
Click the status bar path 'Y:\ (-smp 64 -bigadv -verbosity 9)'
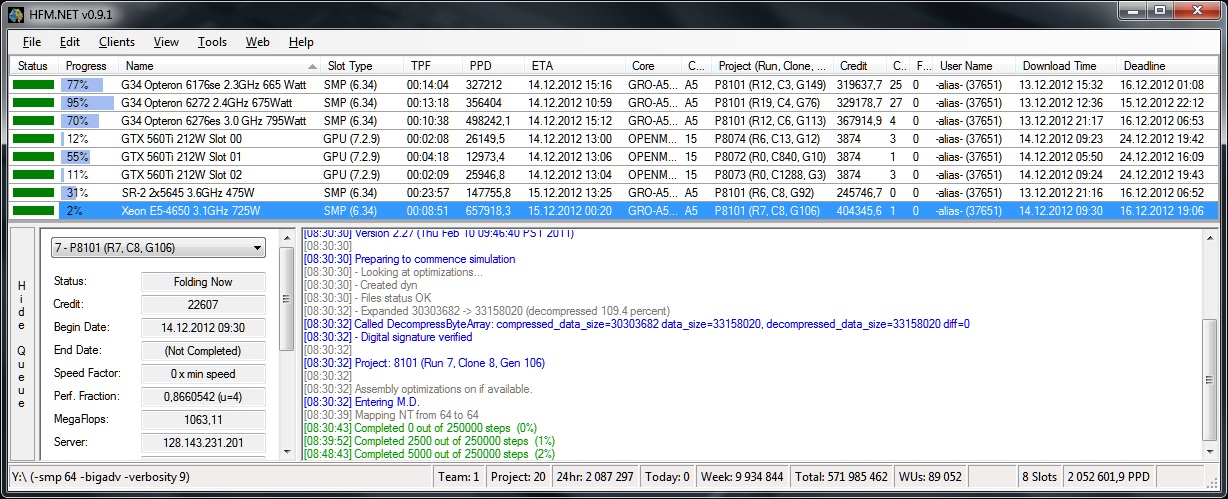click(102, 478)
